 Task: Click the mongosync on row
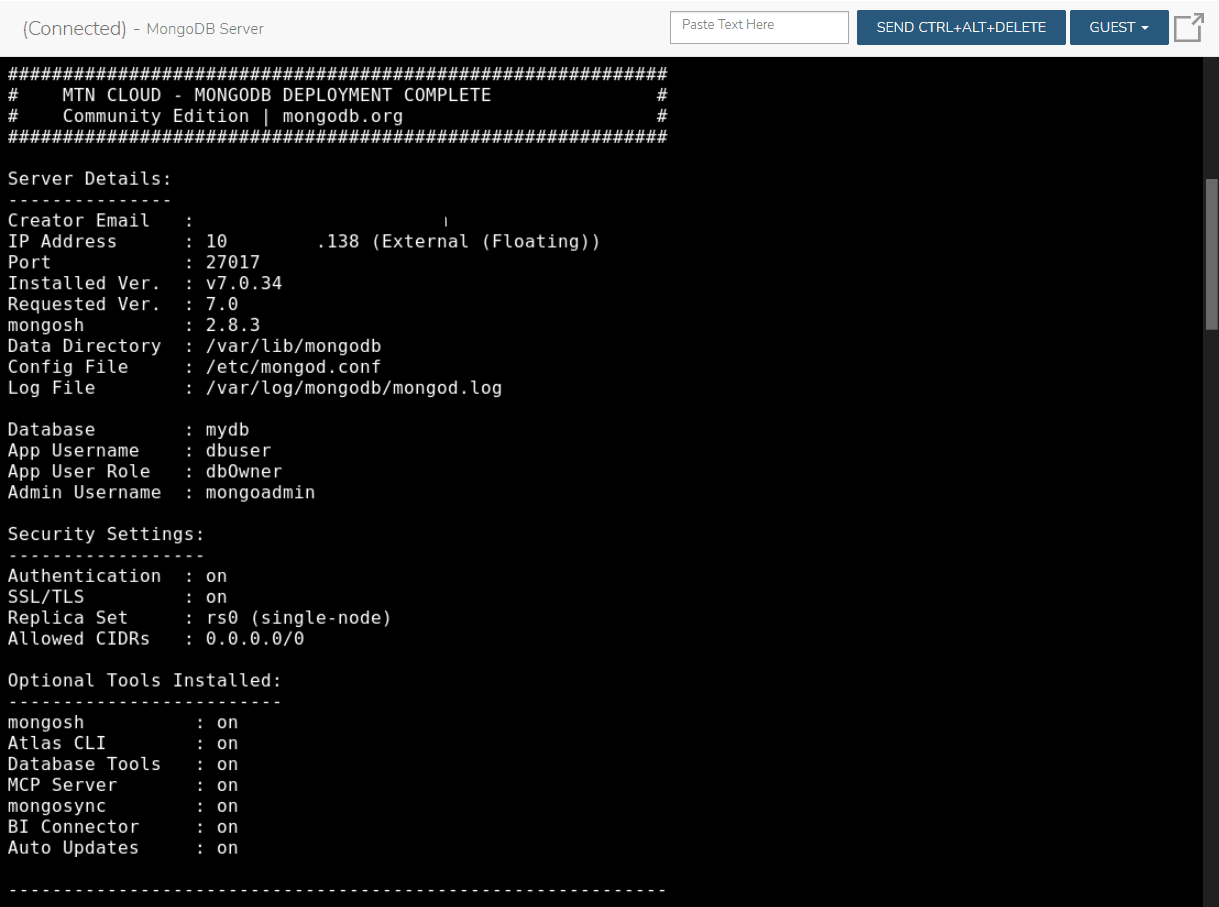[123, 807]
